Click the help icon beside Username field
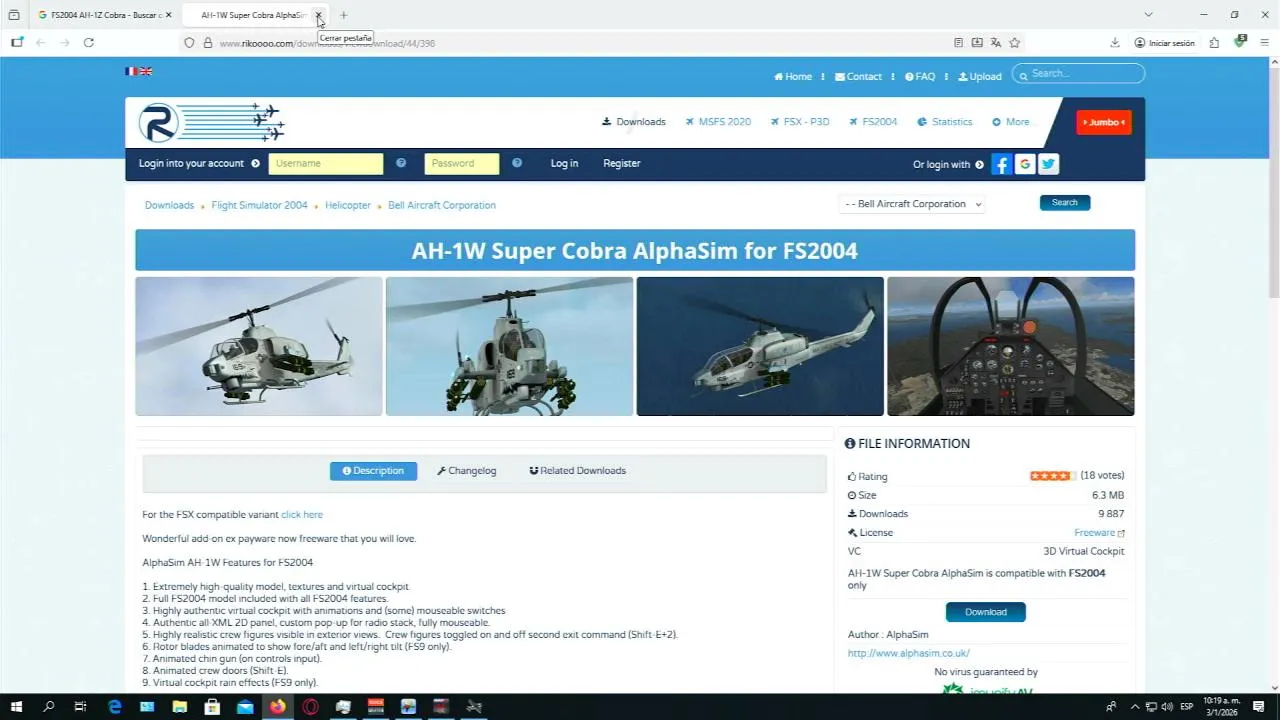This screenshot has width=1280, height=720. pos(401,163)
